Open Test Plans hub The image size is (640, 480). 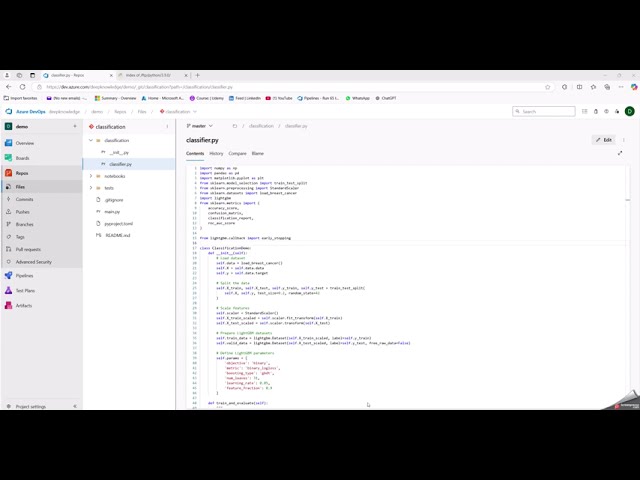(25, 291)
